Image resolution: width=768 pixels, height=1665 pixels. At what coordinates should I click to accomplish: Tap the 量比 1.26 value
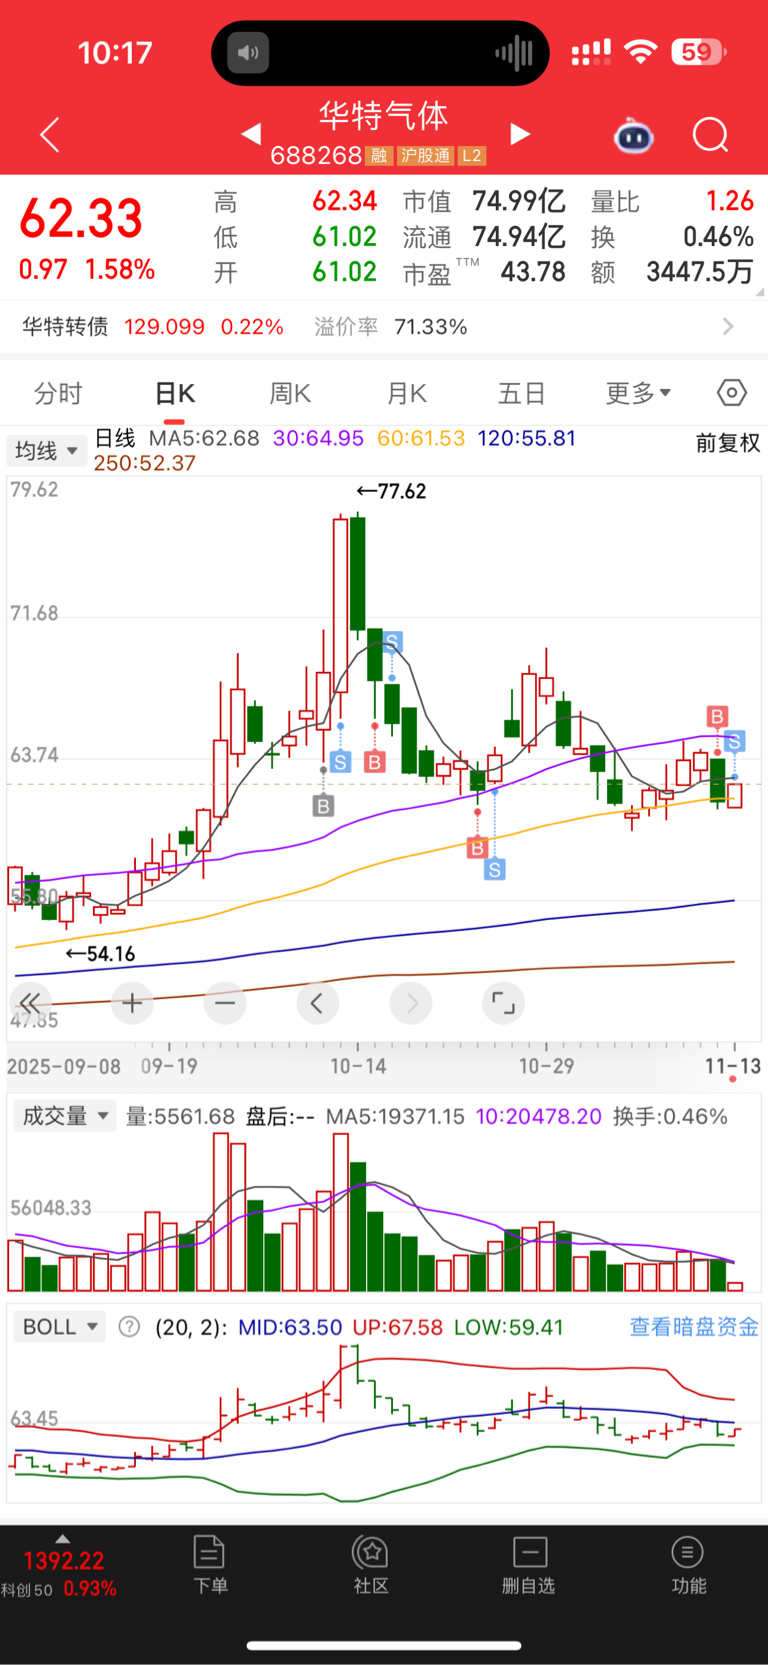tap(729, 201)
